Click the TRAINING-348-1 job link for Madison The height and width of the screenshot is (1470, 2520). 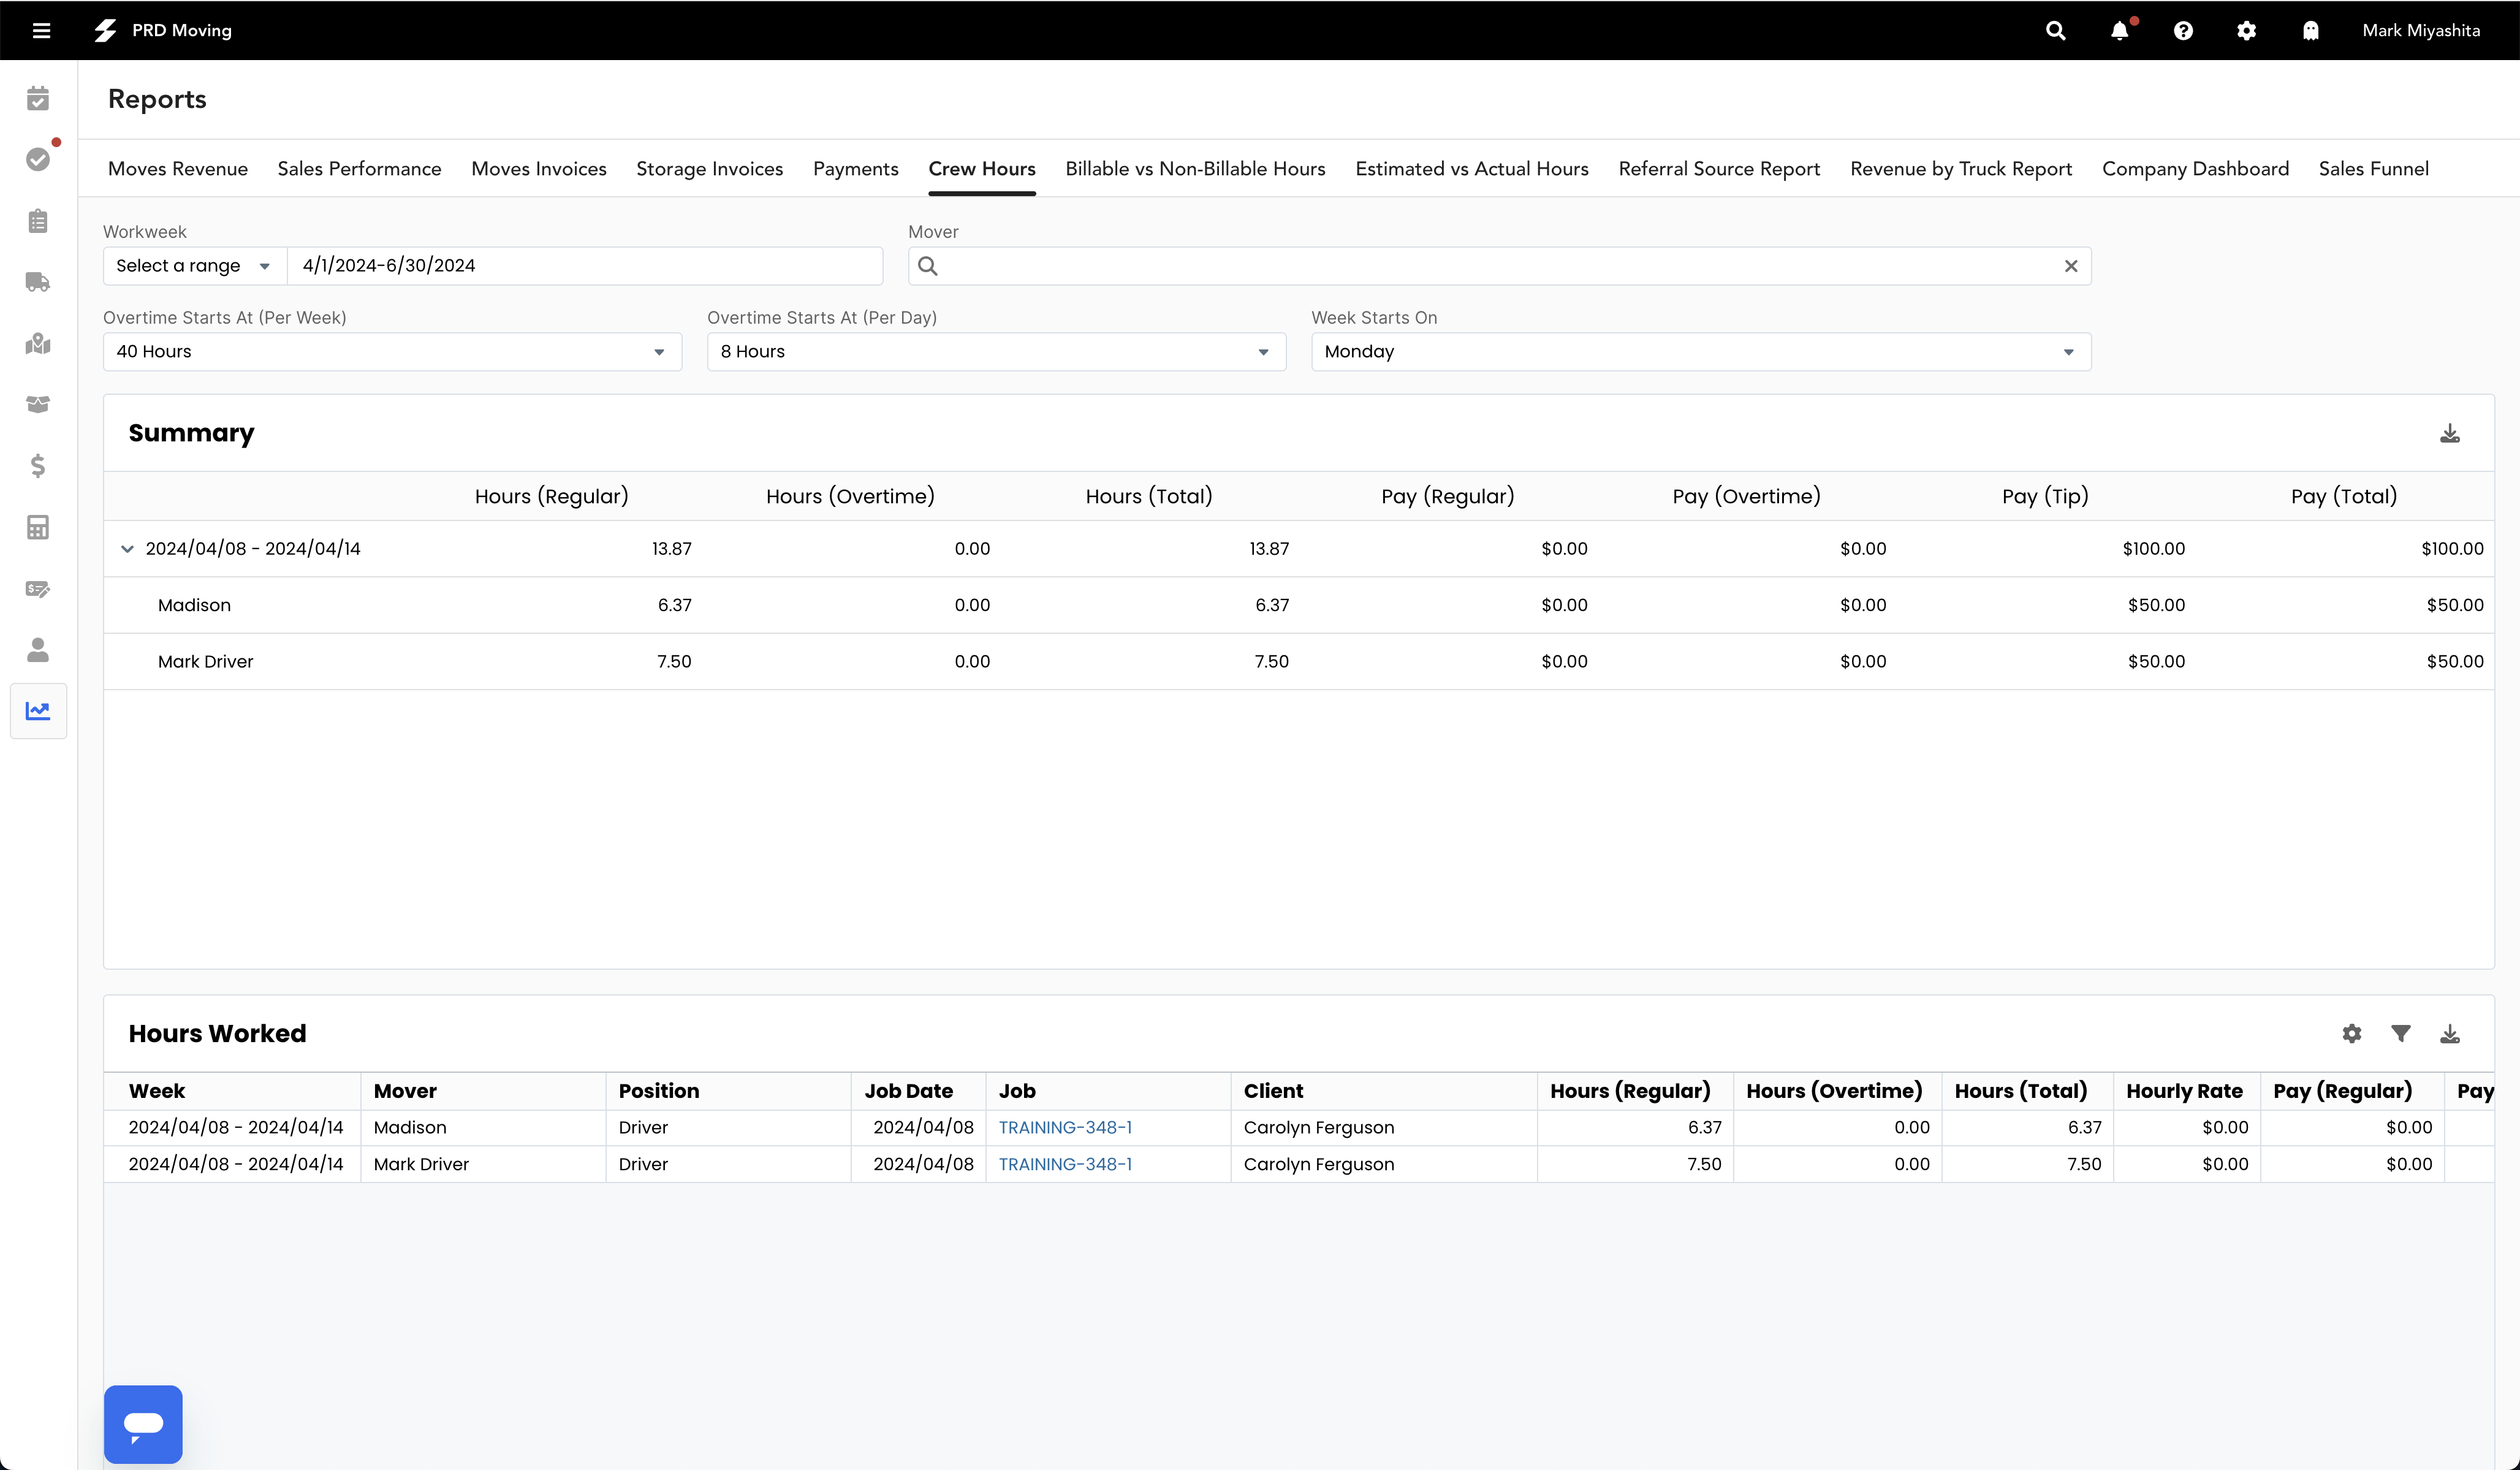[x=1063, y=1127]
